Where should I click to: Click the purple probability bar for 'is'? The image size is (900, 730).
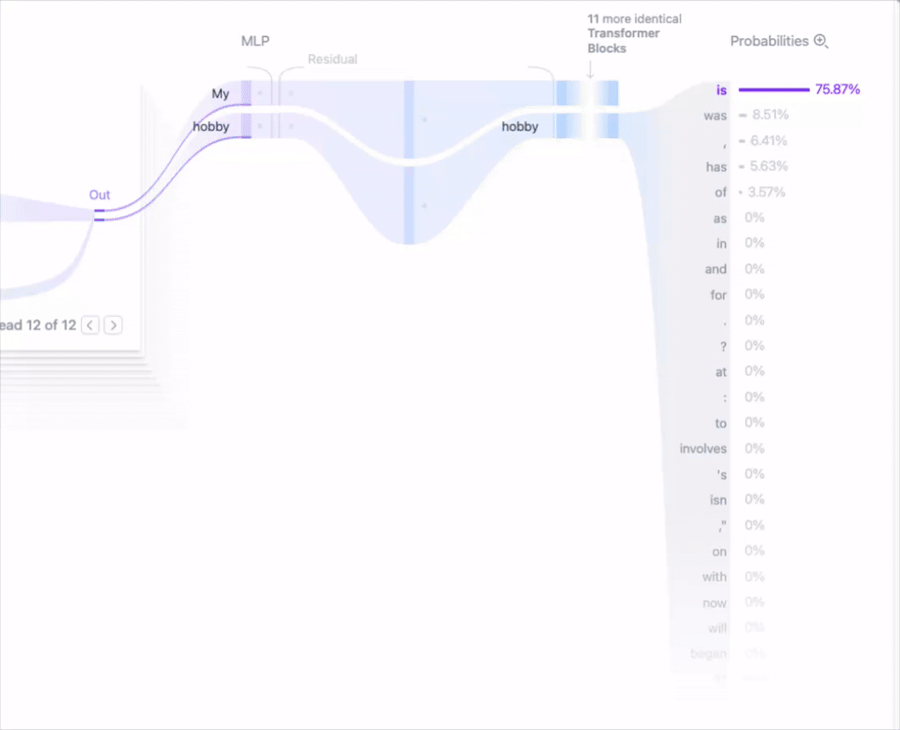(x=774, y=90)
